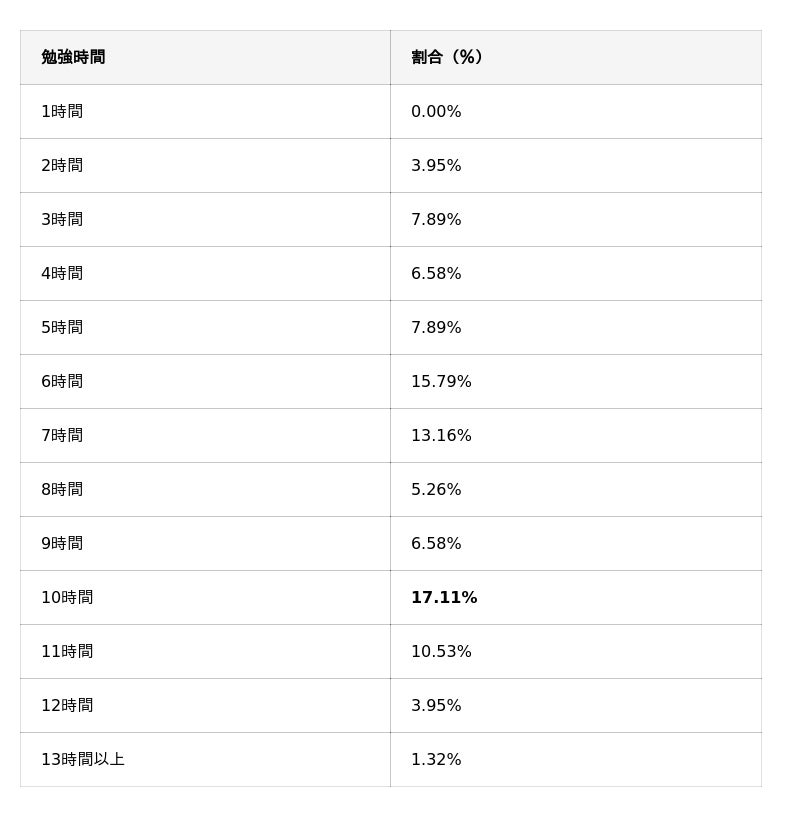The width and height of the screenshot is (800, 817).
Task: Click the 3時間 cell
Action: point(62,220)
